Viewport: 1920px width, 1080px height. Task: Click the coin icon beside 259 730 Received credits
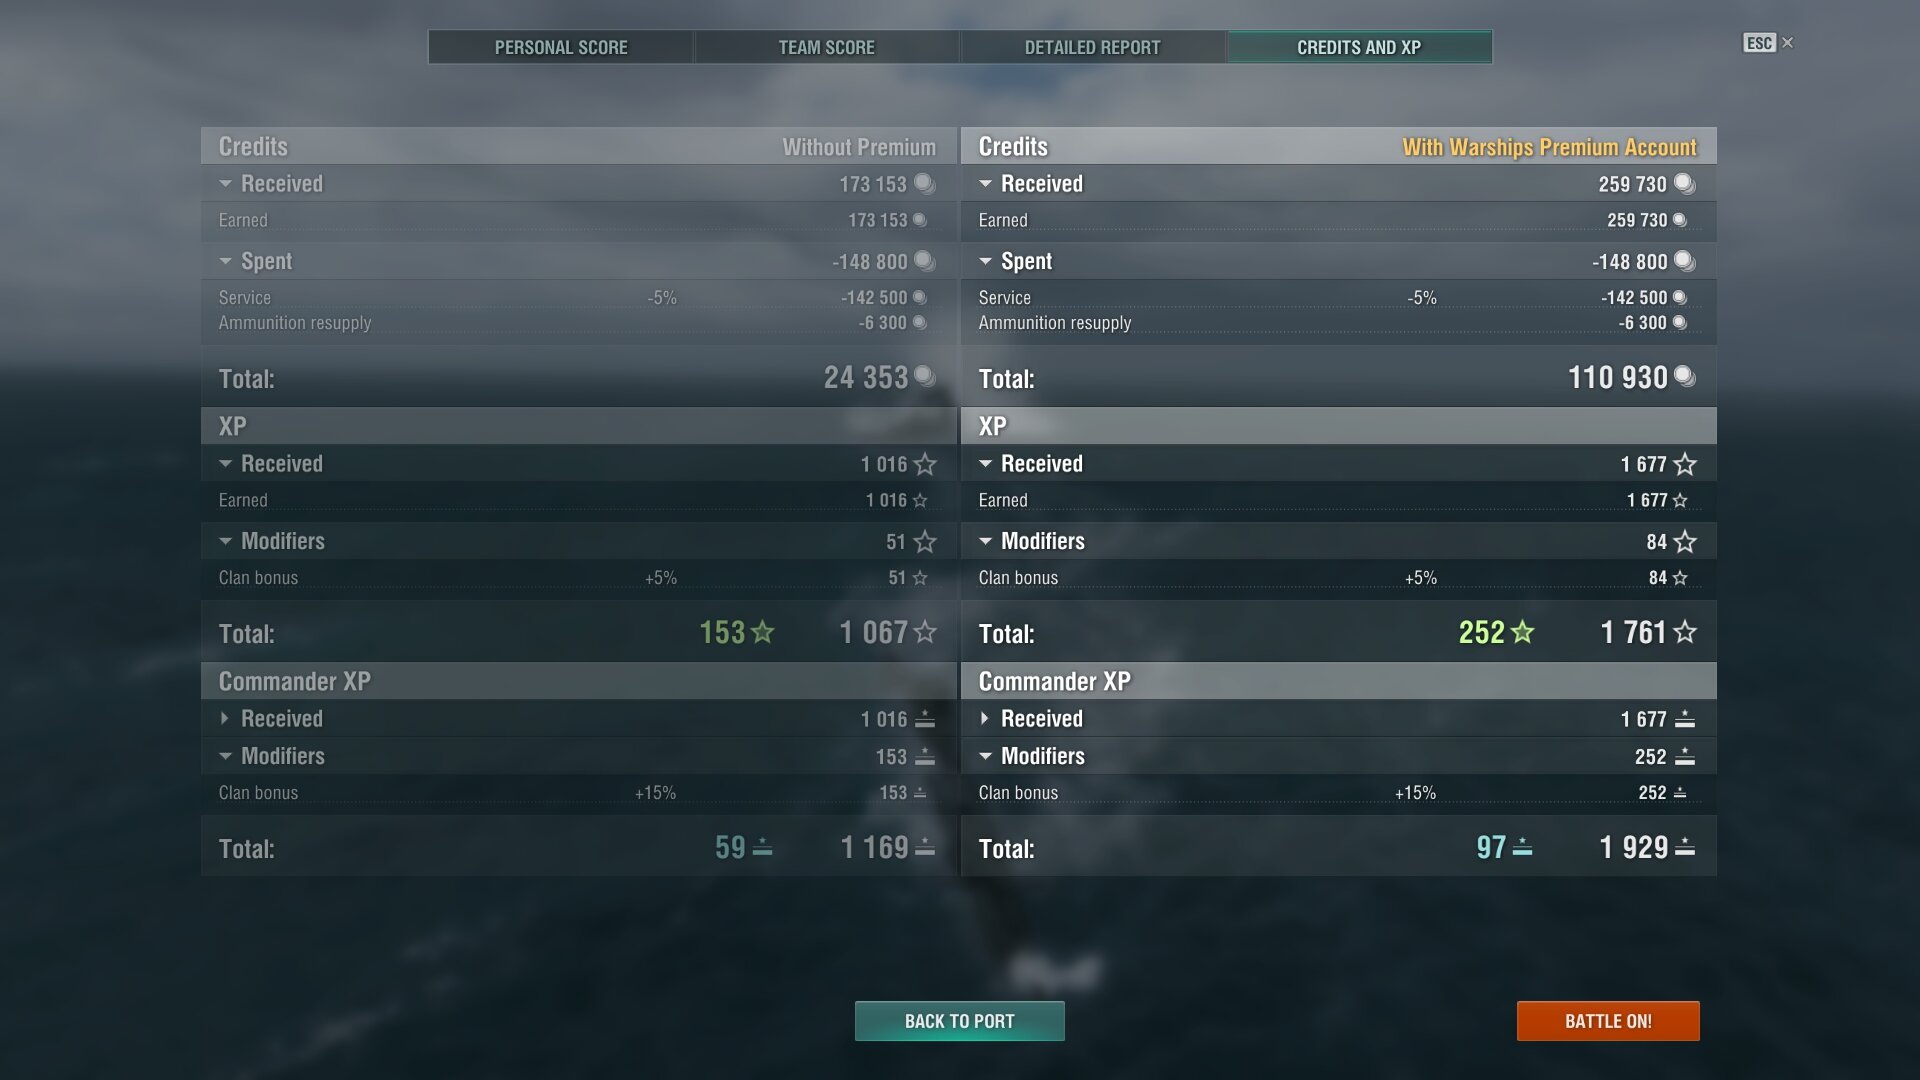tap(1685, 184)
